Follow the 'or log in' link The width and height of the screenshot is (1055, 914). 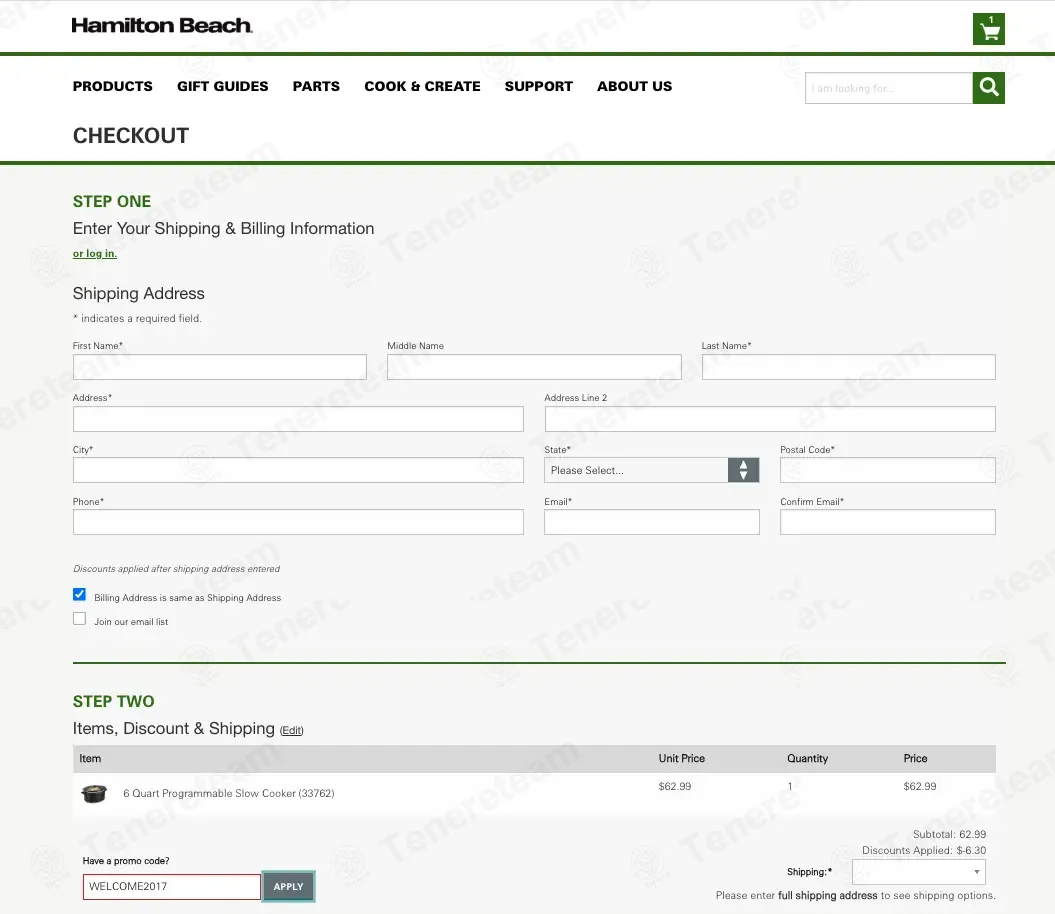(x=95, y=254)
